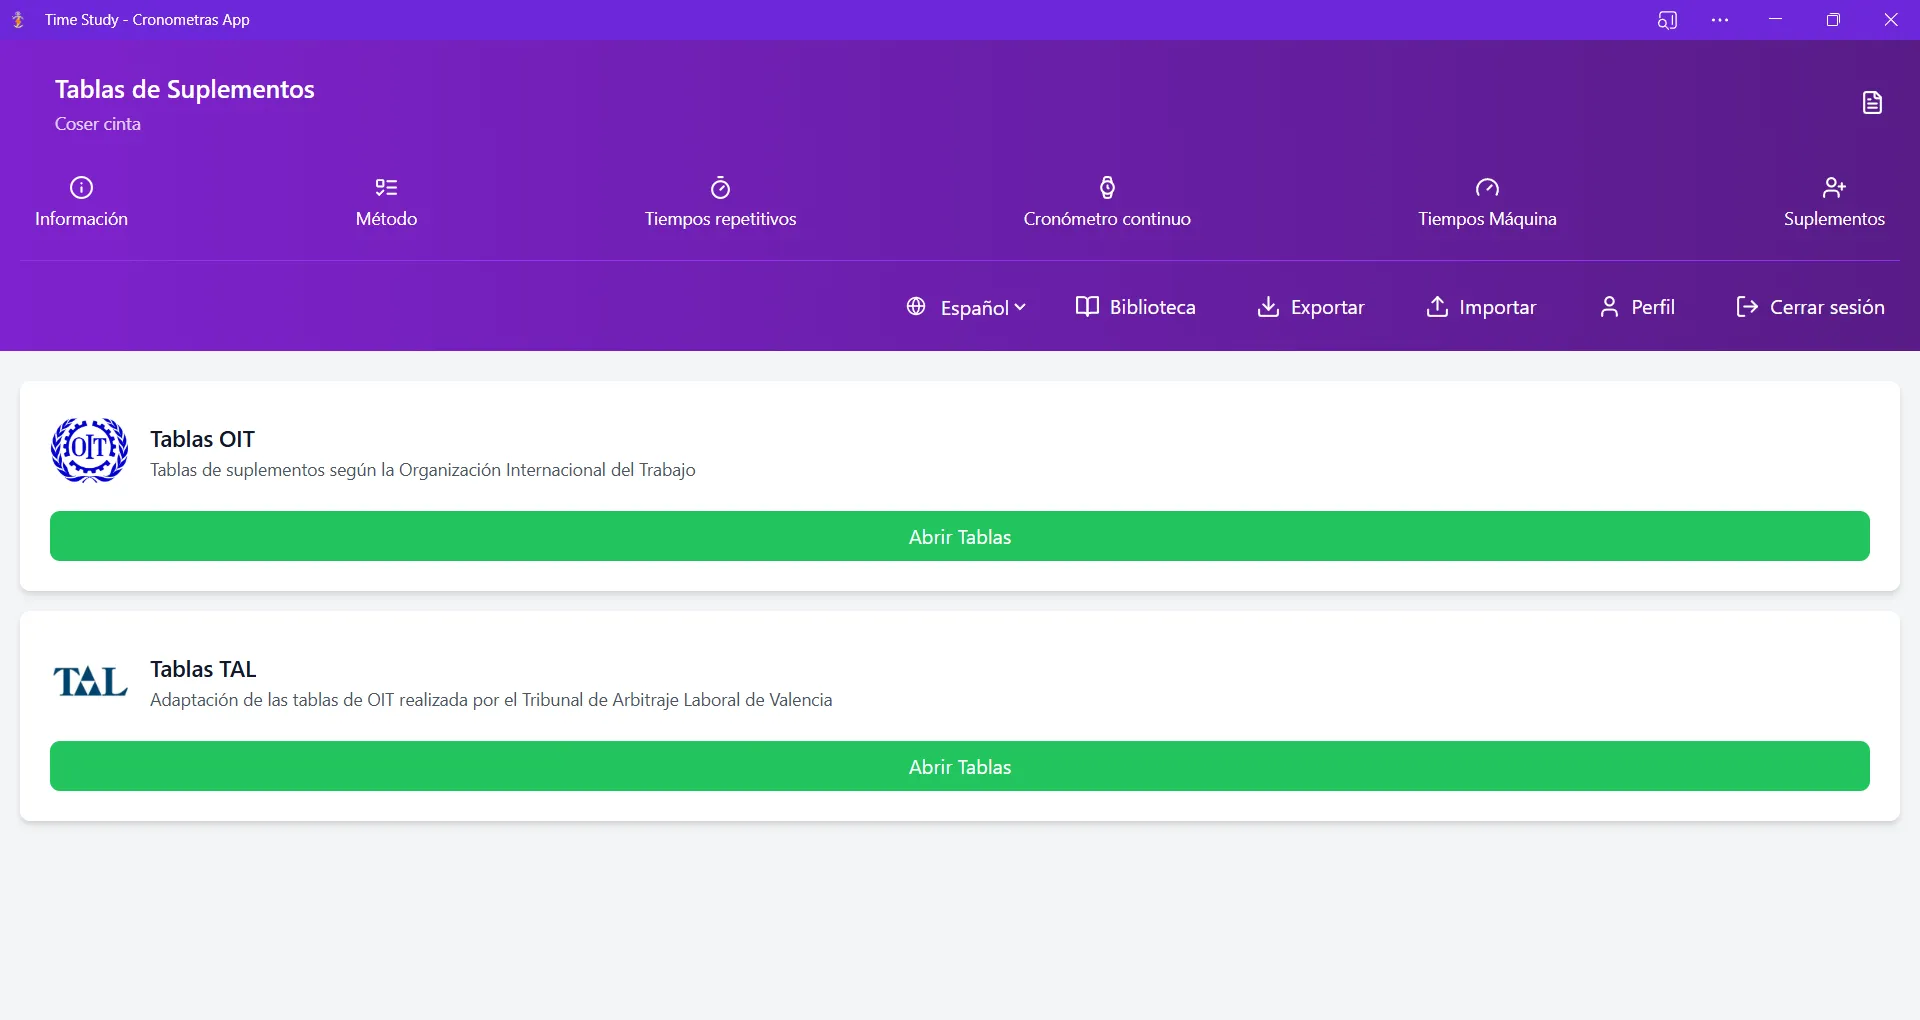Image resolution: width=1920 pixels, height=1020 pixels.
Task: Click the Exportar button
Action: (x=1310, y=307)
